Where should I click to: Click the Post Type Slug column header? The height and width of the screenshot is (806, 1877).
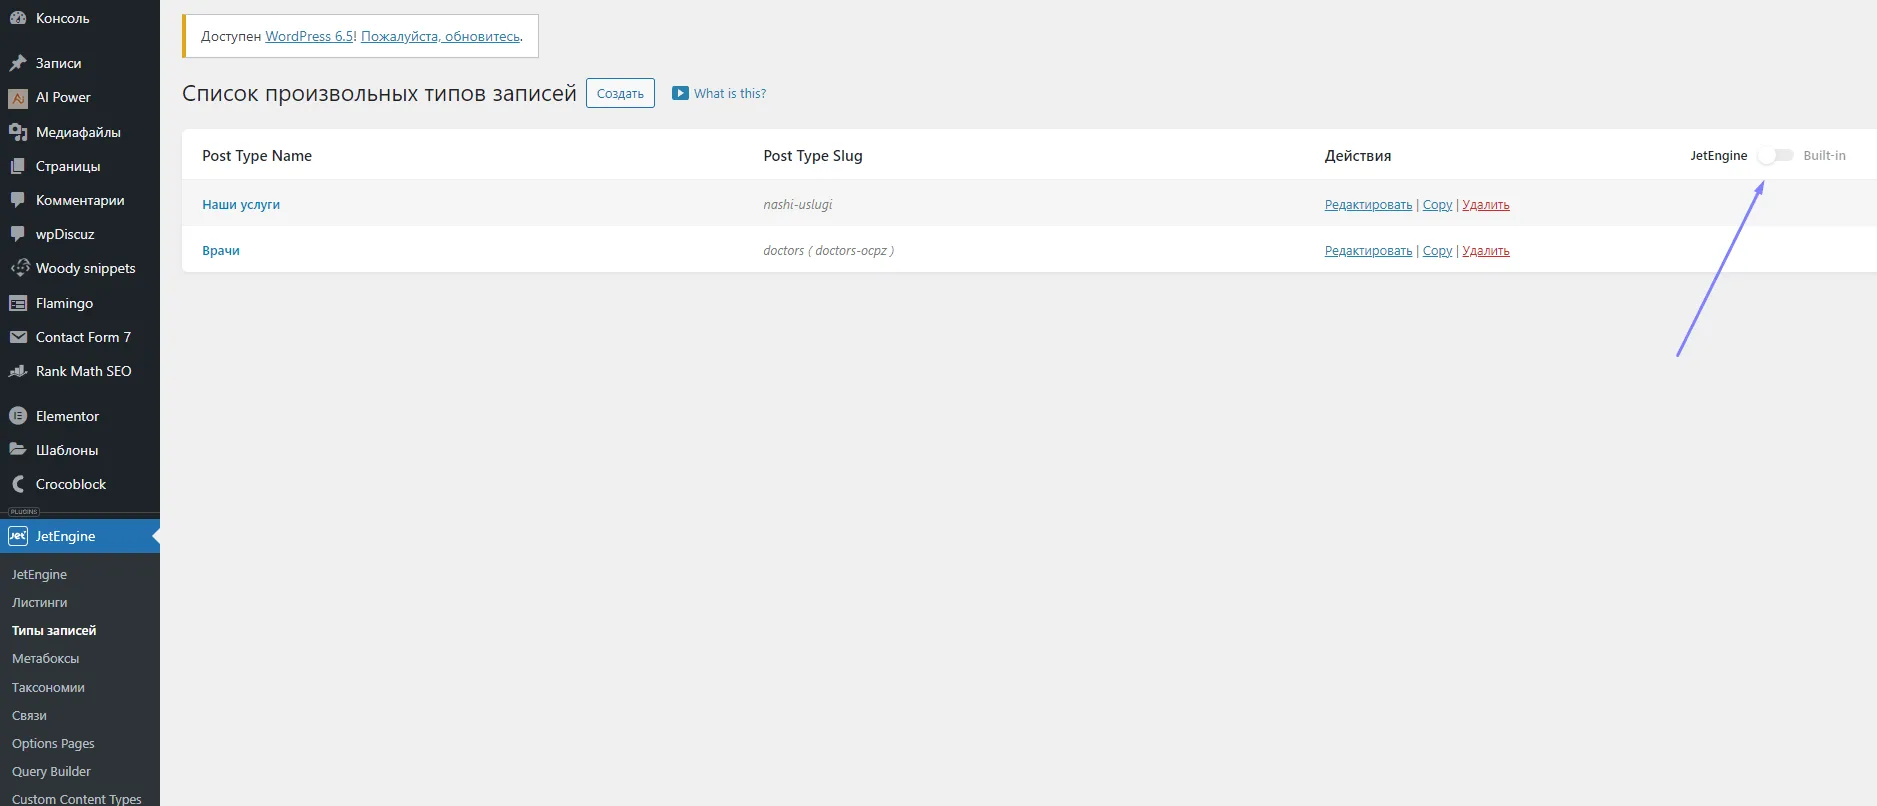click(813, 155)
